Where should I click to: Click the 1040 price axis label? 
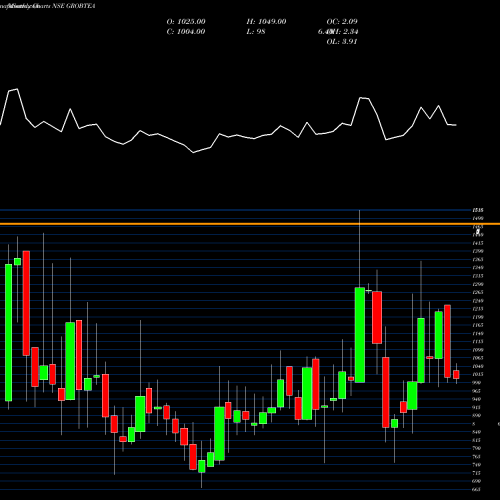pyautogui.click(x=477, y=366)
